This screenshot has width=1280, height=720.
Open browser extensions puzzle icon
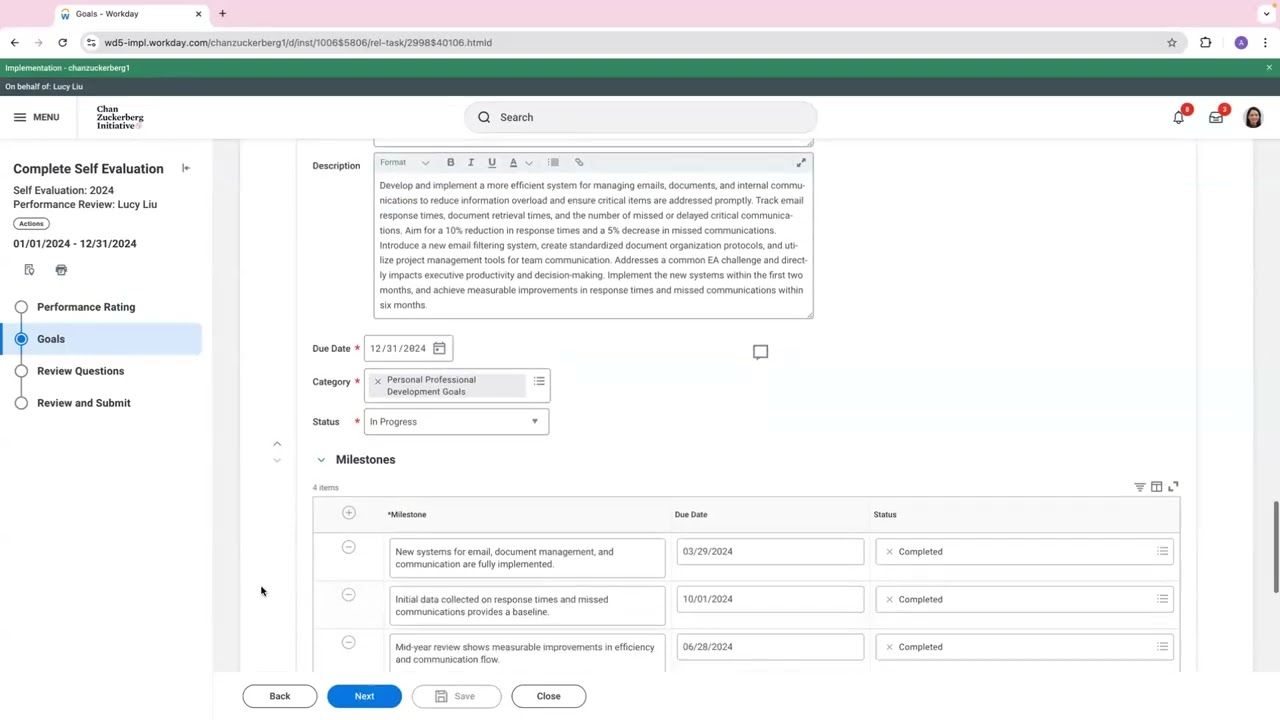(1205, 43)
